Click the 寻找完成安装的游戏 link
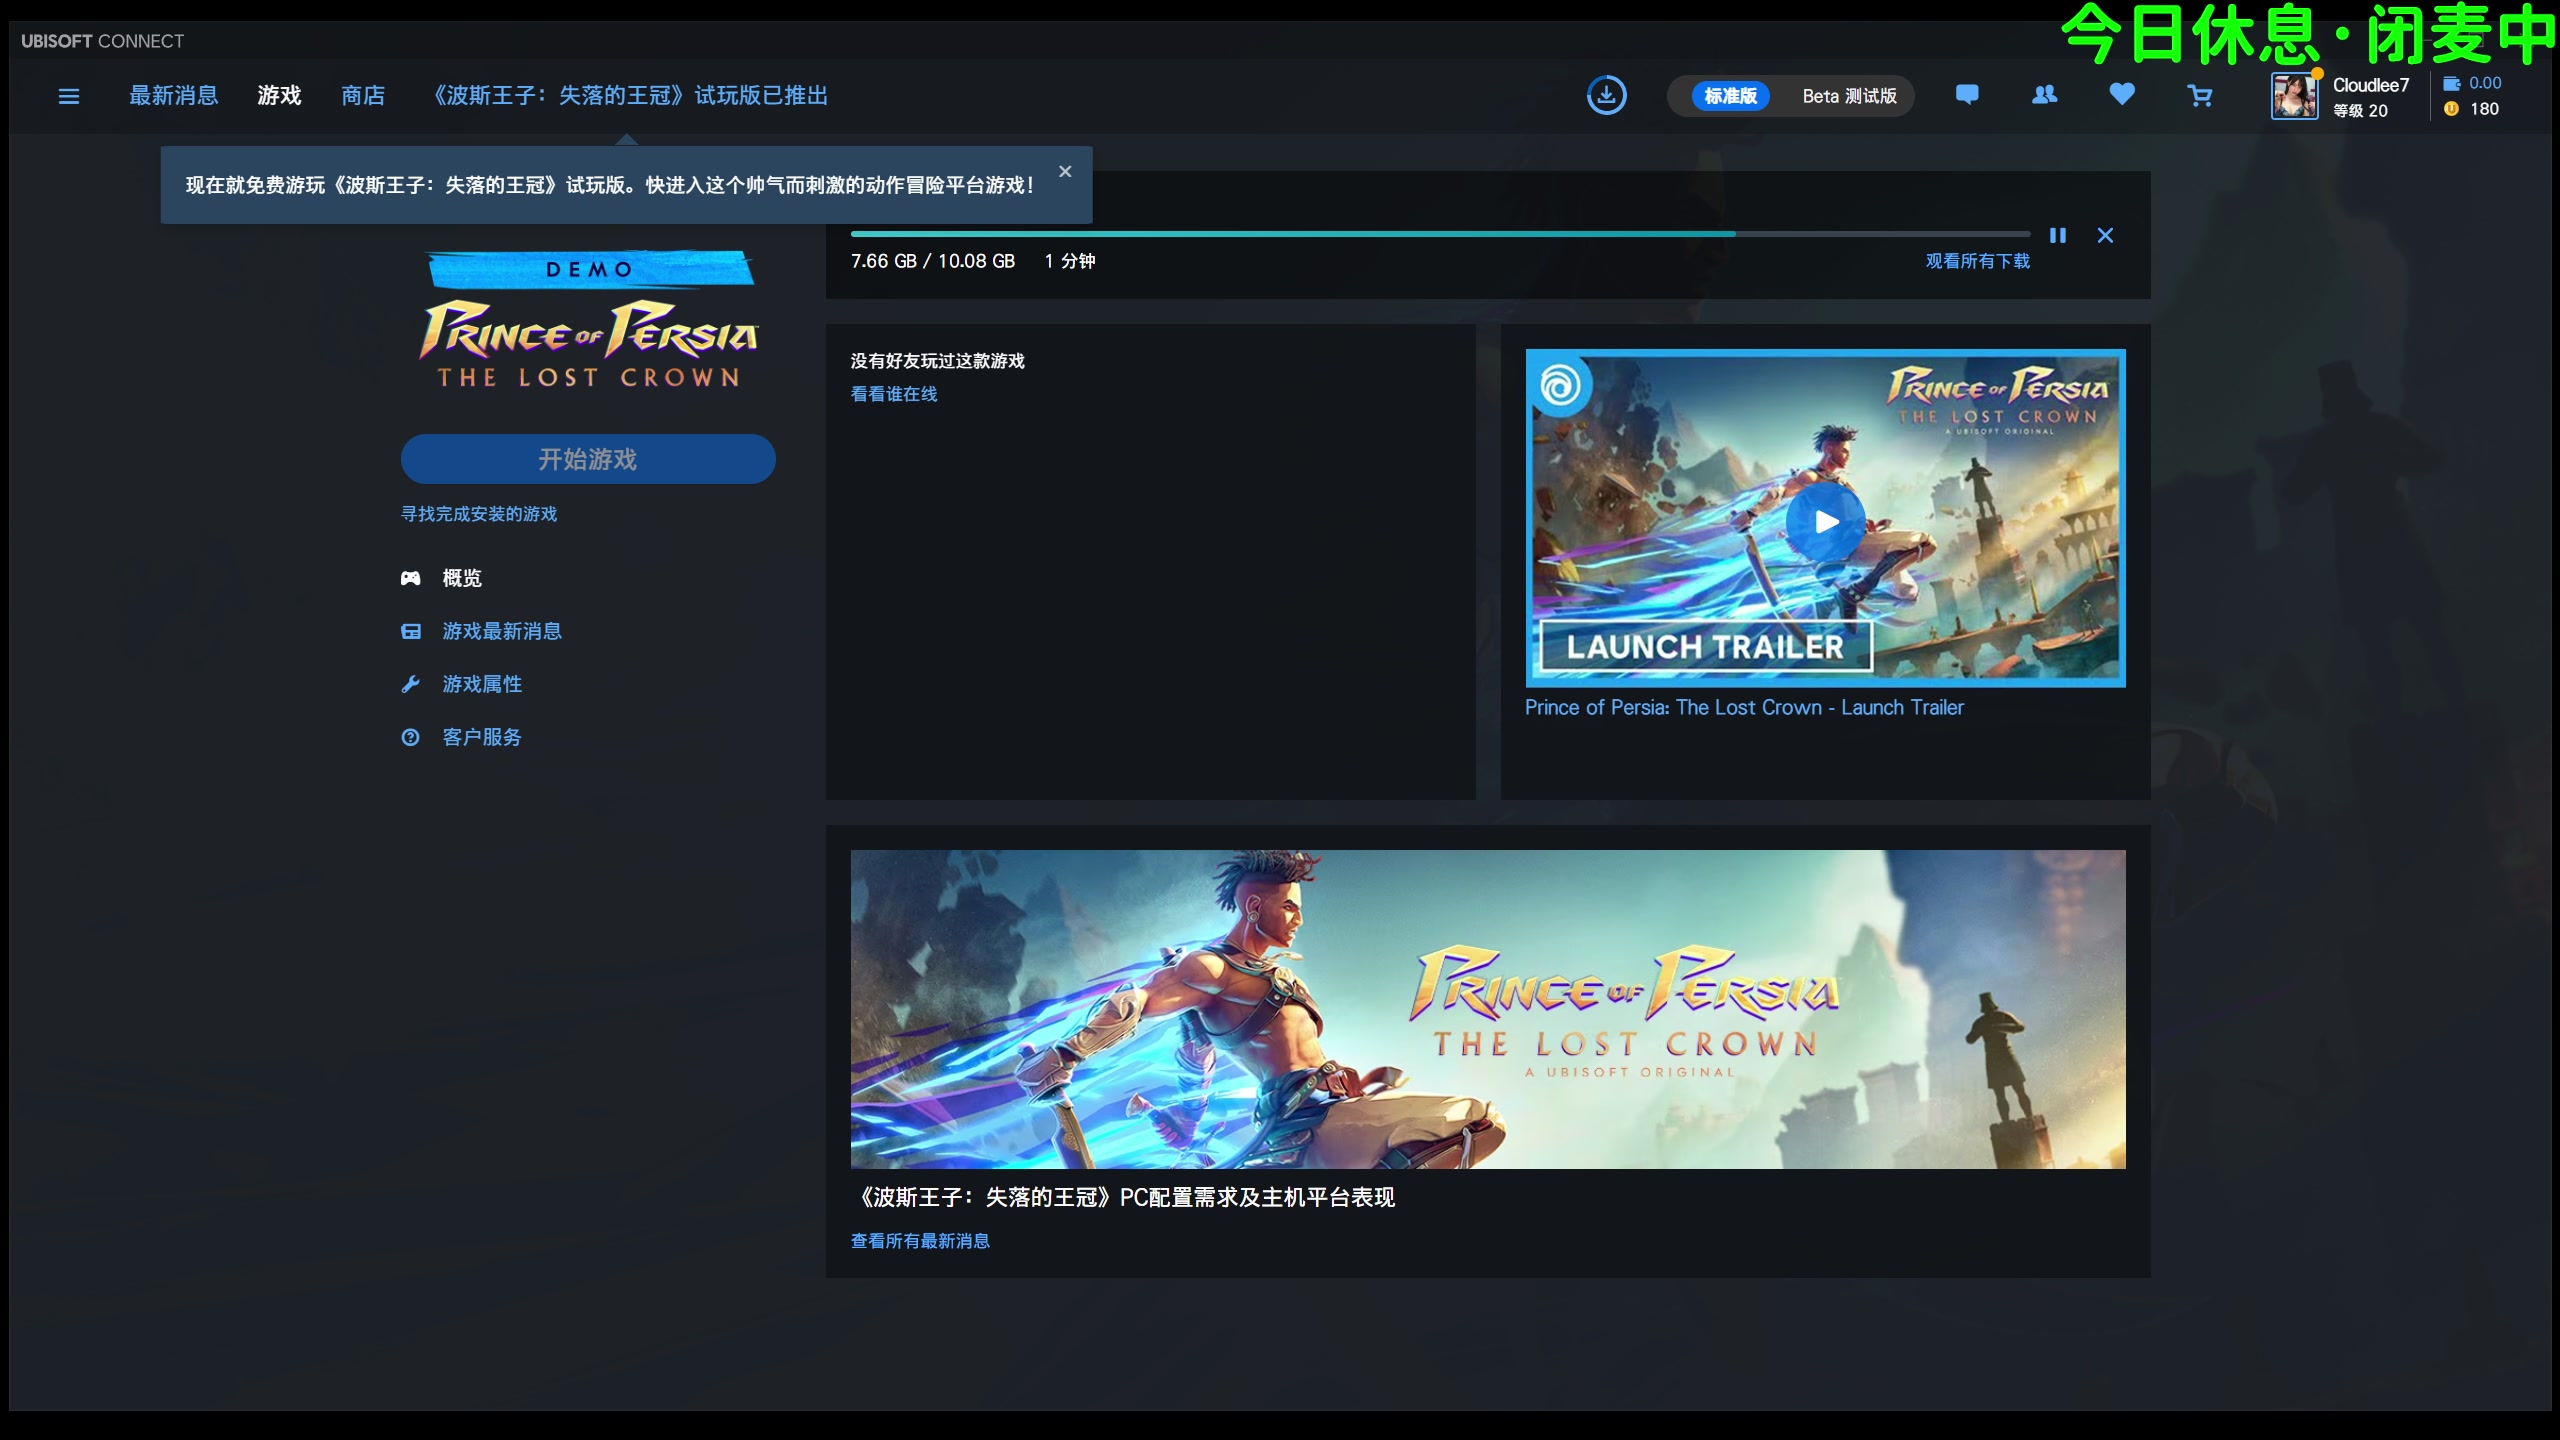 [x=479, y=514]
